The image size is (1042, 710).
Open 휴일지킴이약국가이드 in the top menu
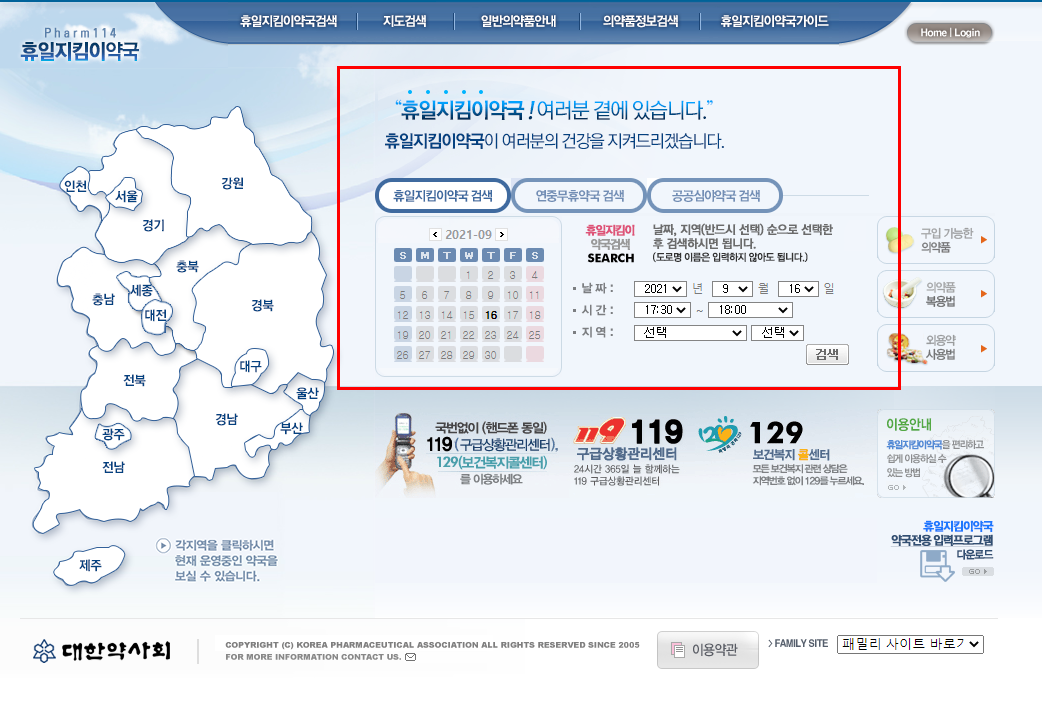pyautogui.click(x=774, y=21)
